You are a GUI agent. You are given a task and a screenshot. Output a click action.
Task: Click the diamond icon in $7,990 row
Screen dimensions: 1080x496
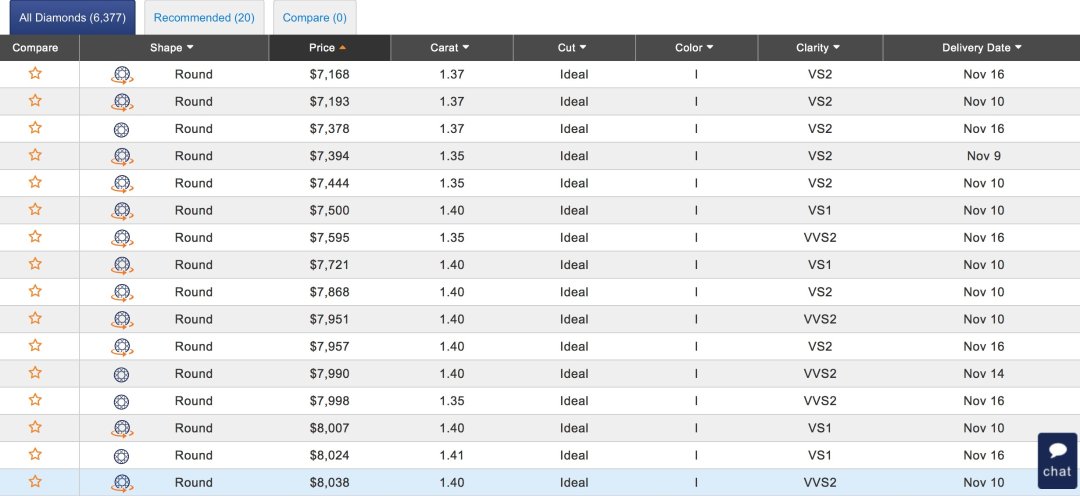(x=122, y=374)
